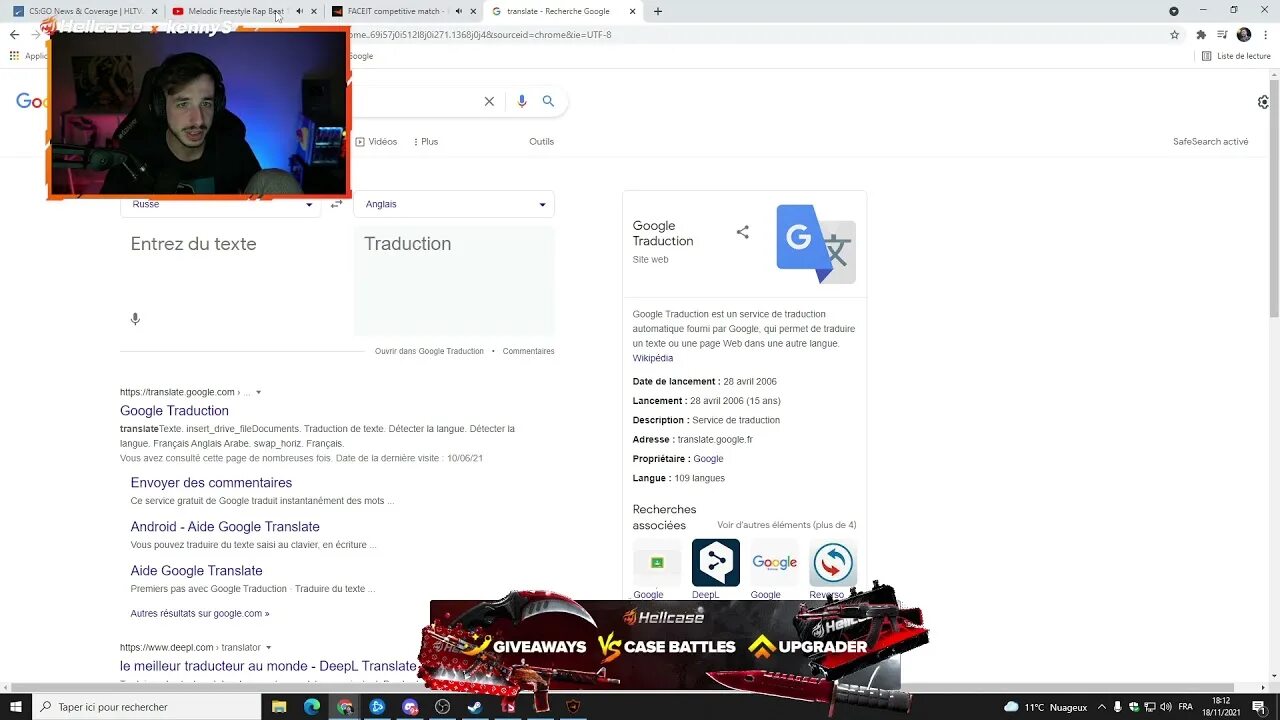This screenshot has height=720, width=1280.
Task: Open the taskbar clock showing 18:12
Action: point(1220,707)
